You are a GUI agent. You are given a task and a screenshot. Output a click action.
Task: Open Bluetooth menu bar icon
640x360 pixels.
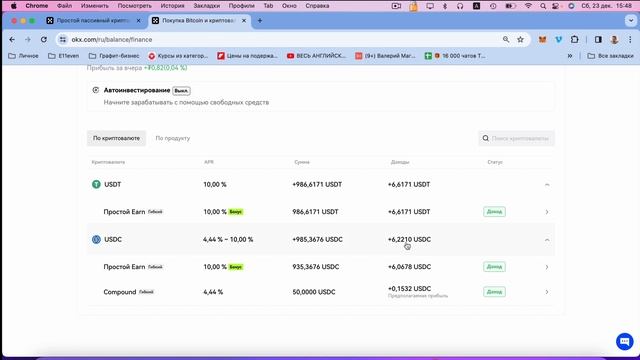click(445, 6)
